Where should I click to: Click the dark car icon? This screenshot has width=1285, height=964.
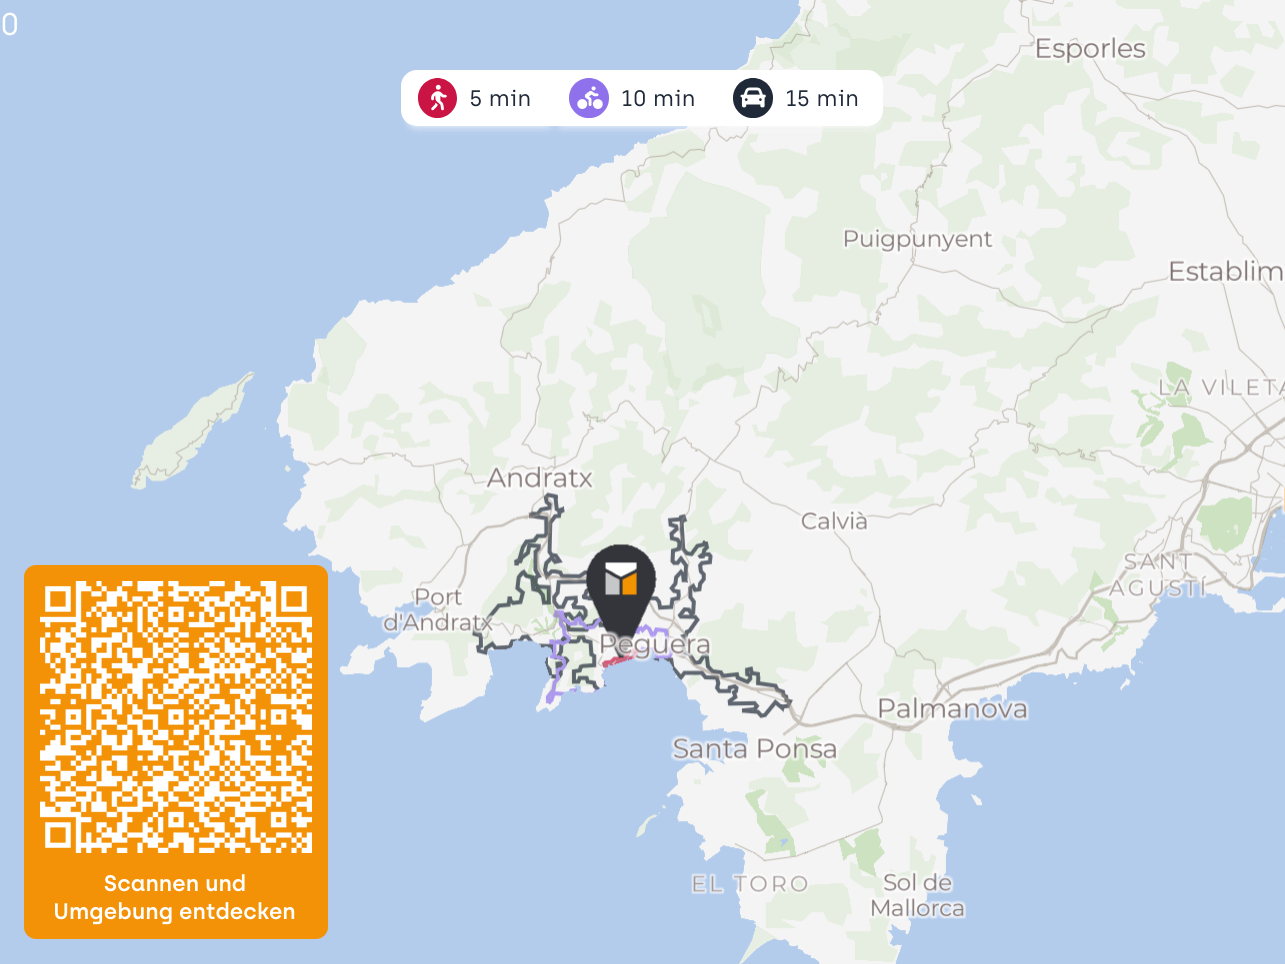coord(753,98)
